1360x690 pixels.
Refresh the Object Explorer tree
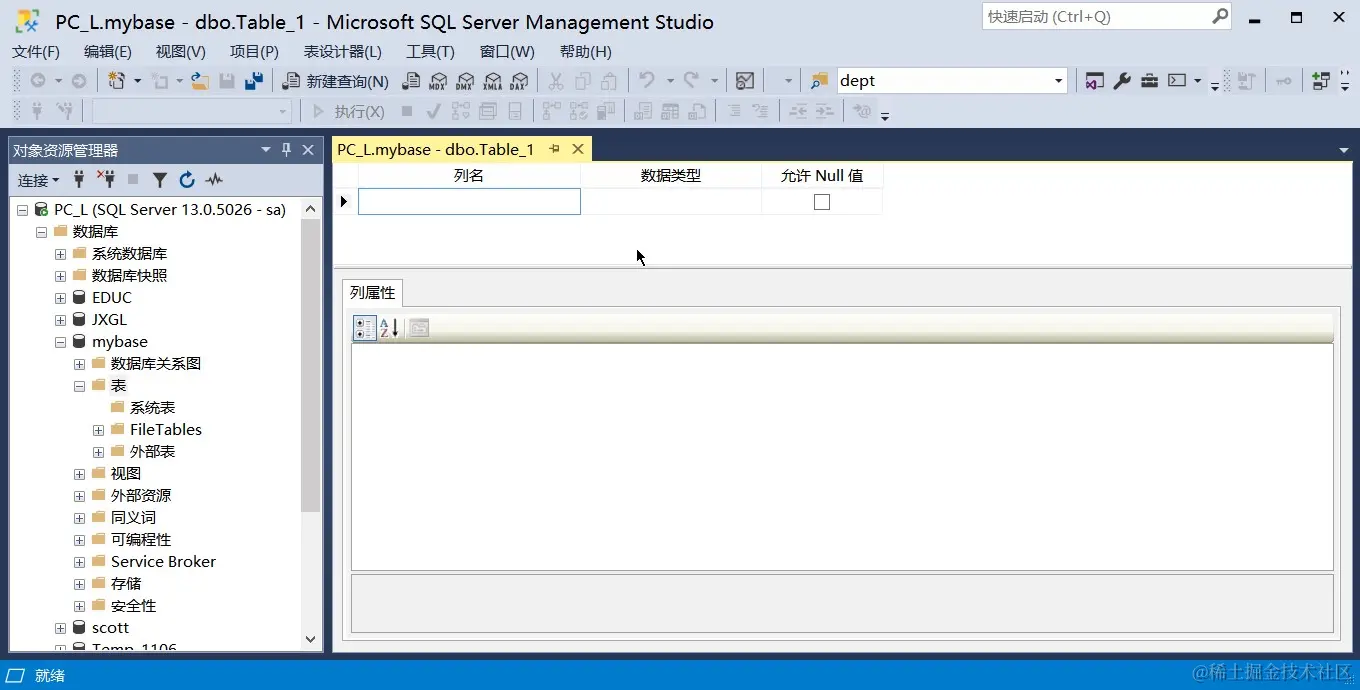tap(186, 180)
